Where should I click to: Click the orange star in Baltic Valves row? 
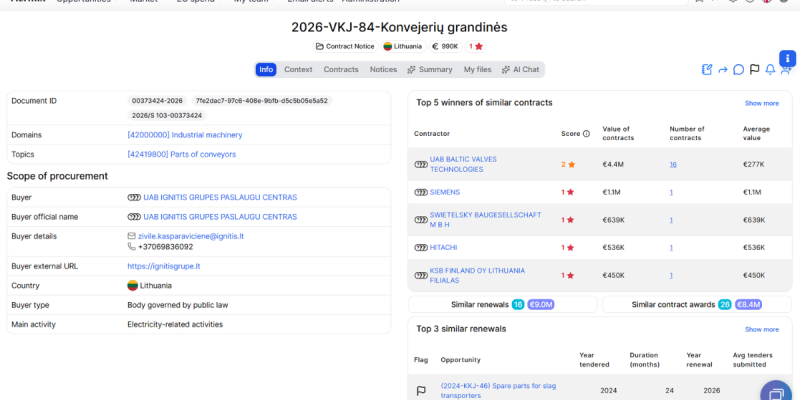pyautogui.click(x=572, y=164)
